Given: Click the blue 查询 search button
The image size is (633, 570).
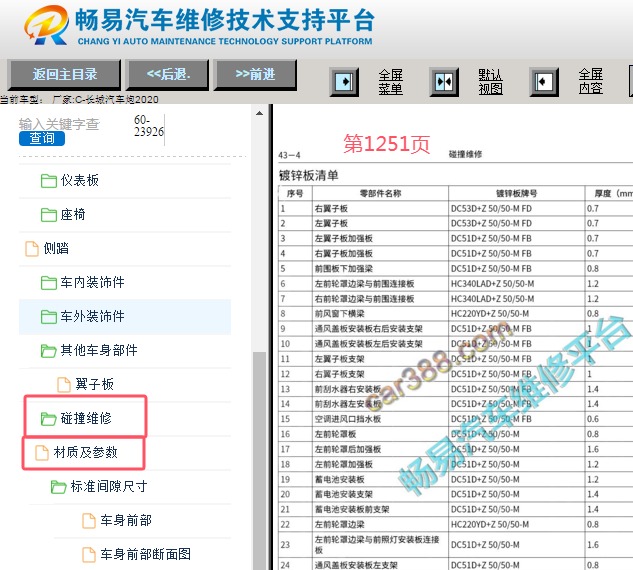Looking at the screenshot, I should (x=42, y=138).
